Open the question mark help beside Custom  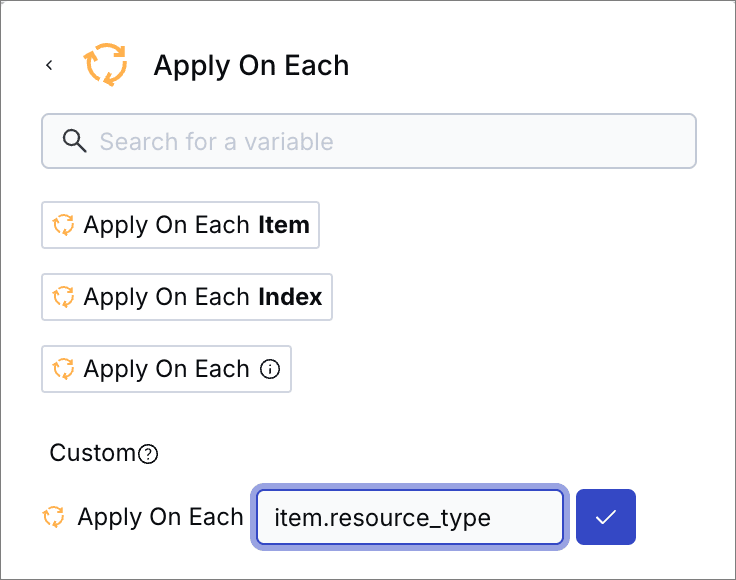click(x=148, y=454)
